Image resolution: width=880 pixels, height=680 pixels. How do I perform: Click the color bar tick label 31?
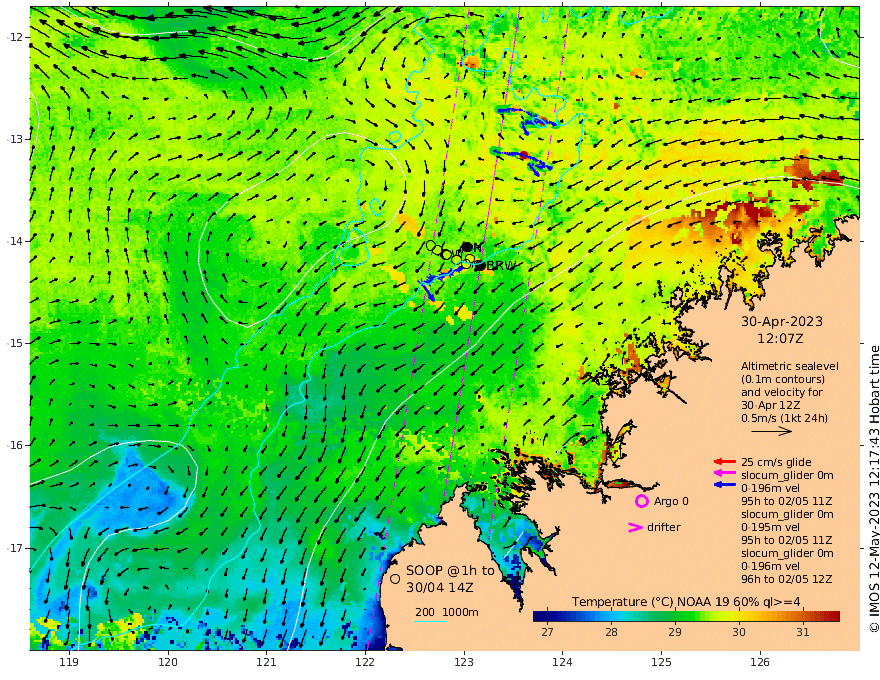click(803, 632)
